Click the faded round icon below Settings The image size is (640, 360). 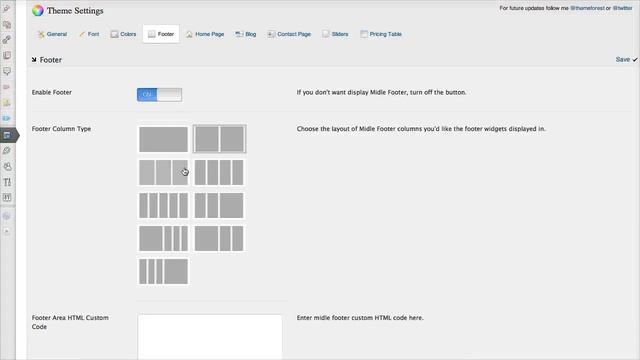pos(7,216)
